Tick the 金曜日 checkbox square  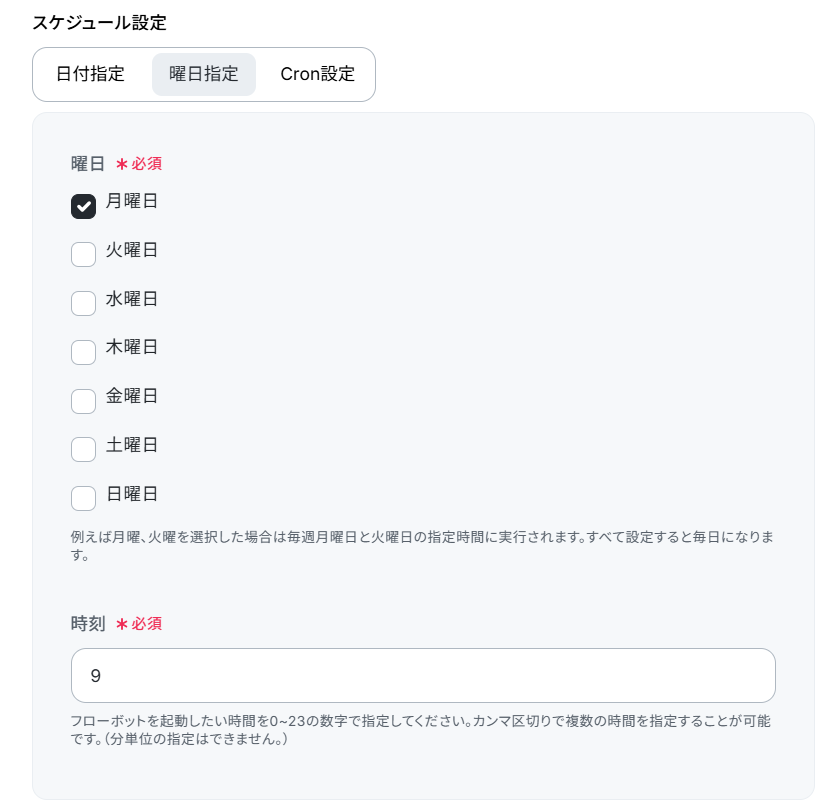83,401
